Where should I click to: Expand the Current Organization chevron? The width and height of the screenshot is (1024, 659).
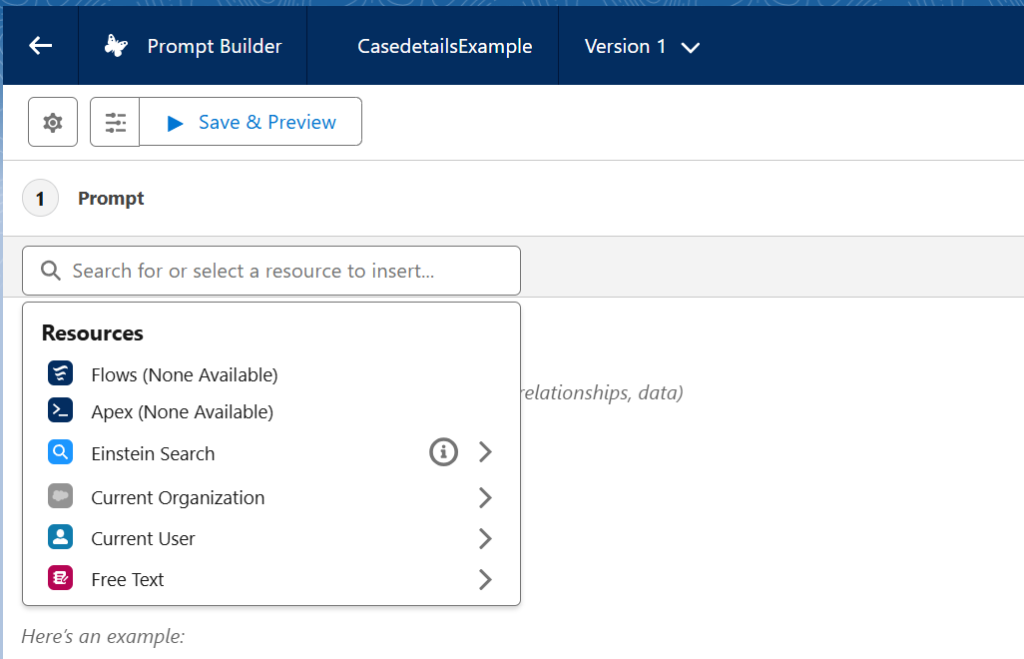tap(485, 498)
